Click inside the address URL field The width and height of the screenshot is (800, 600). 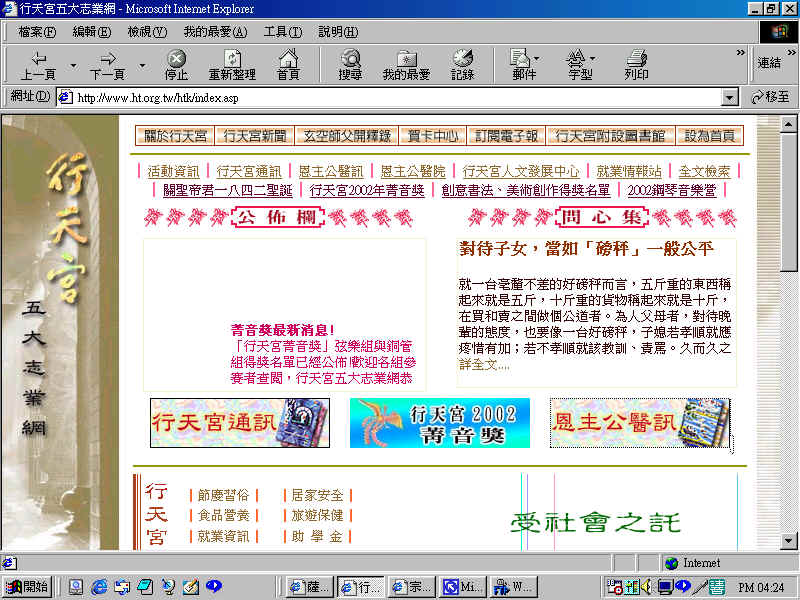(390, 97)
